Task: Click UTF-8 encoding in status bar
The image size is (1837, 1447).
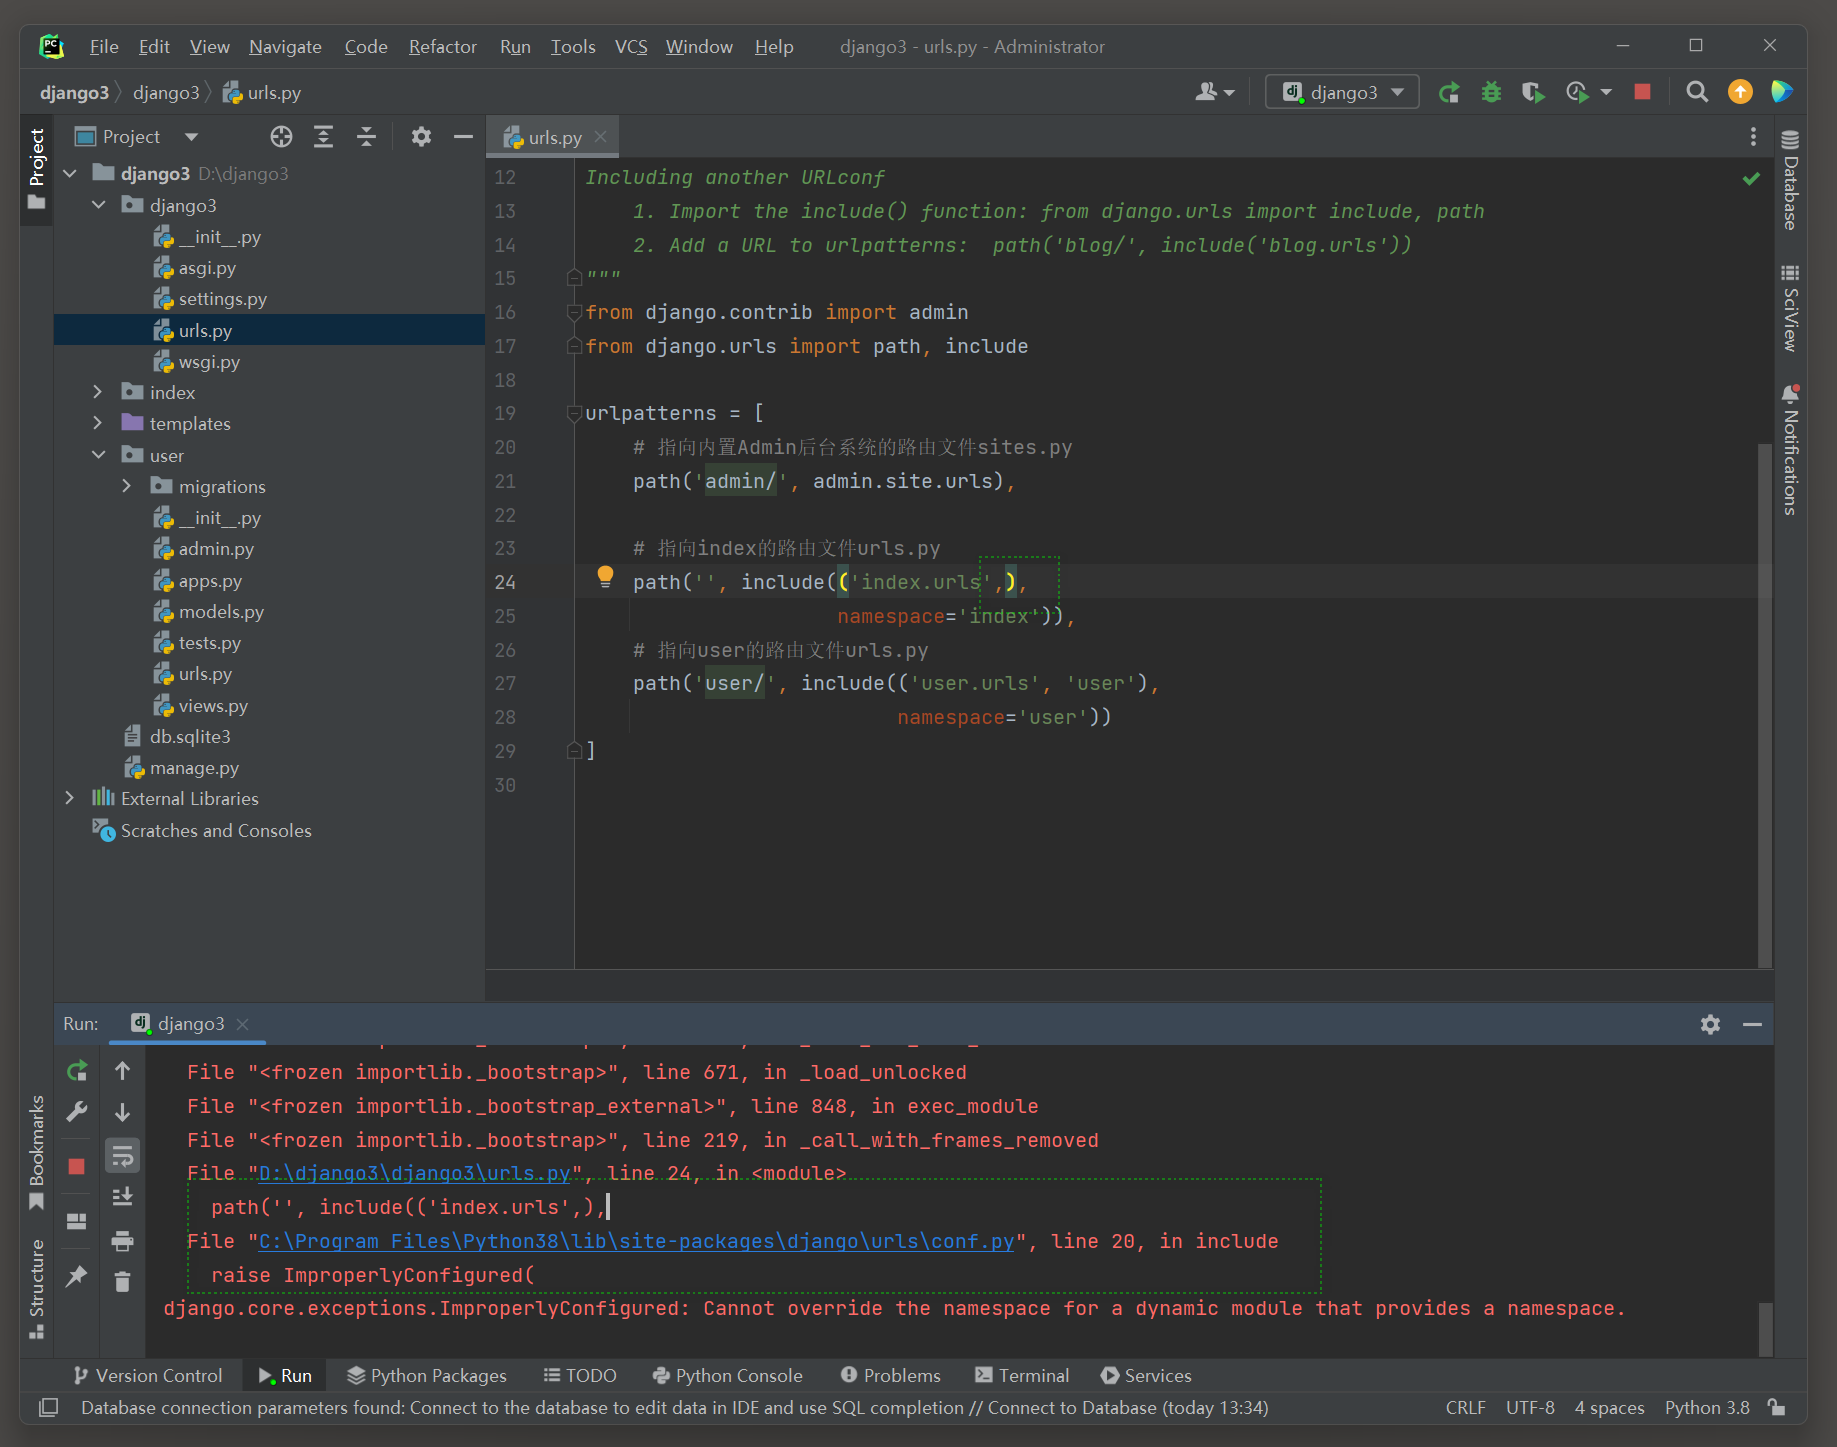Action: pyautogui.click(x=1530, y=1407)
